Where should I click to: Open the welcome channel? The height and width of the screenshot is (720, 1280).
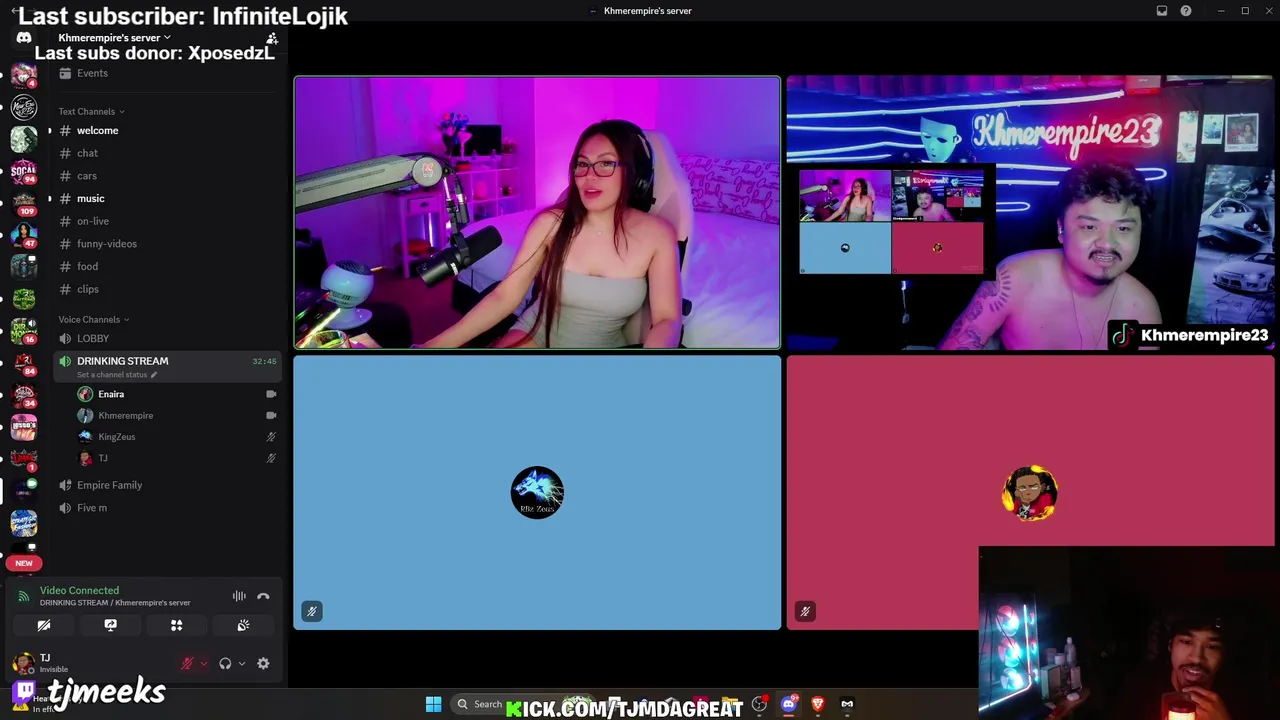(x=166, y=130)
